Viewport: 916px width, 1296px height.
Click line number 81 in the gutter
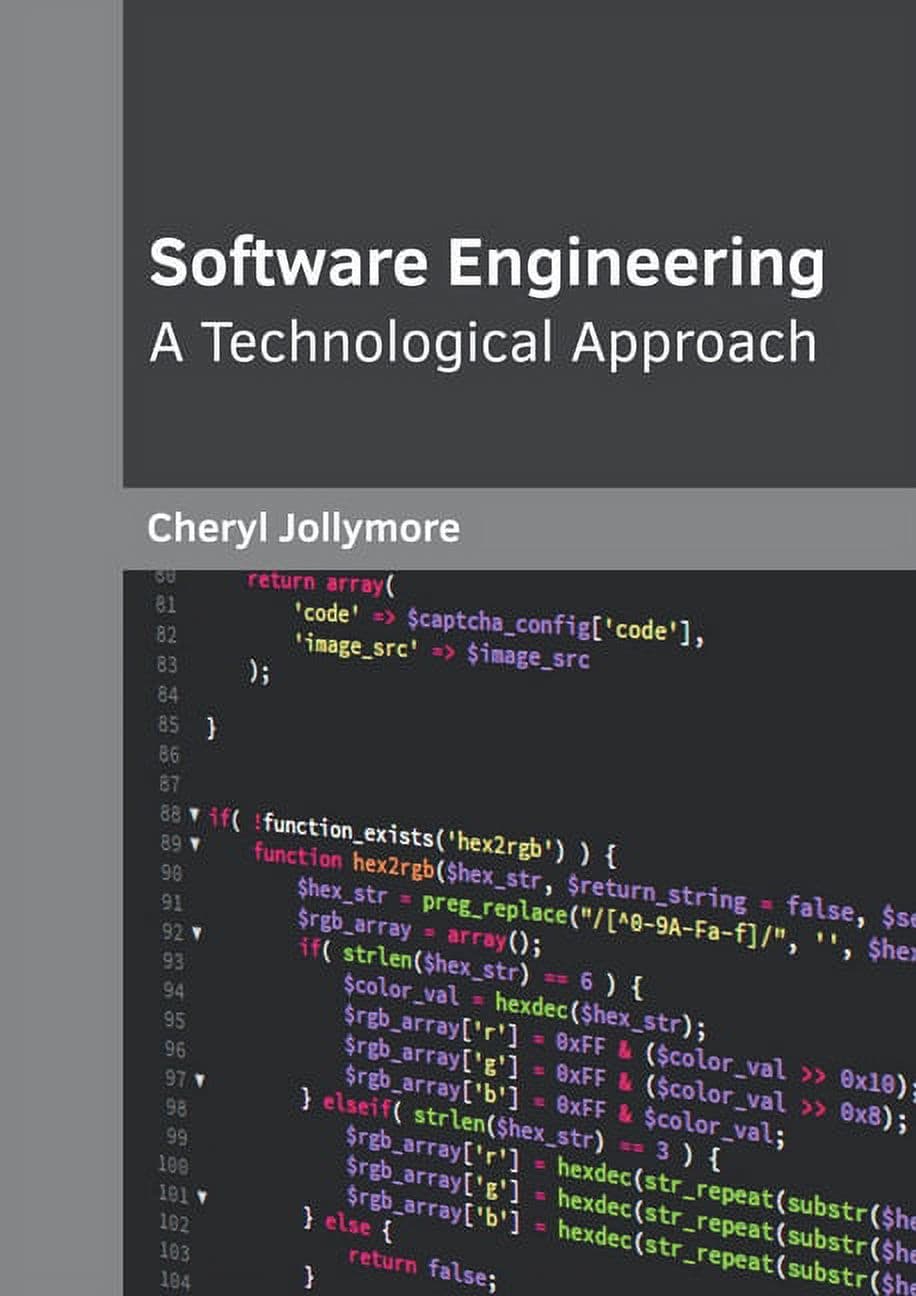click(167, 606)
